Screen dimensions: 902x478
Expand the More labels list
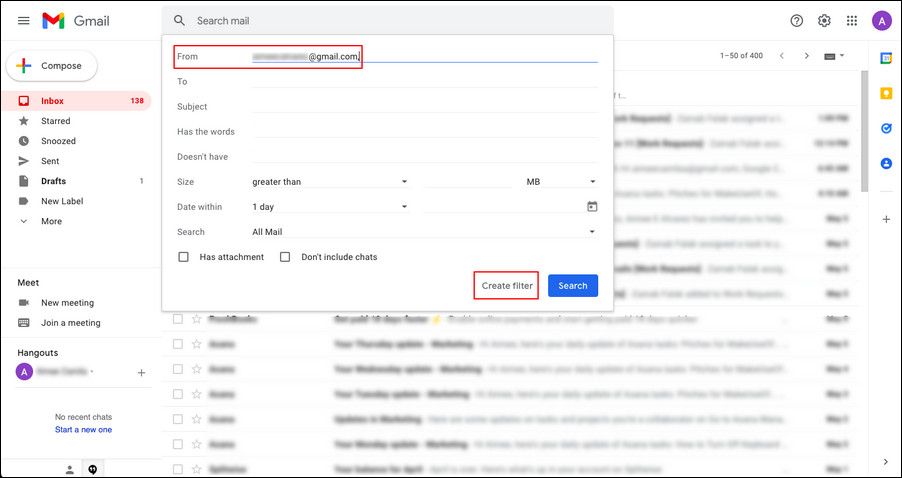coord(51,221)
